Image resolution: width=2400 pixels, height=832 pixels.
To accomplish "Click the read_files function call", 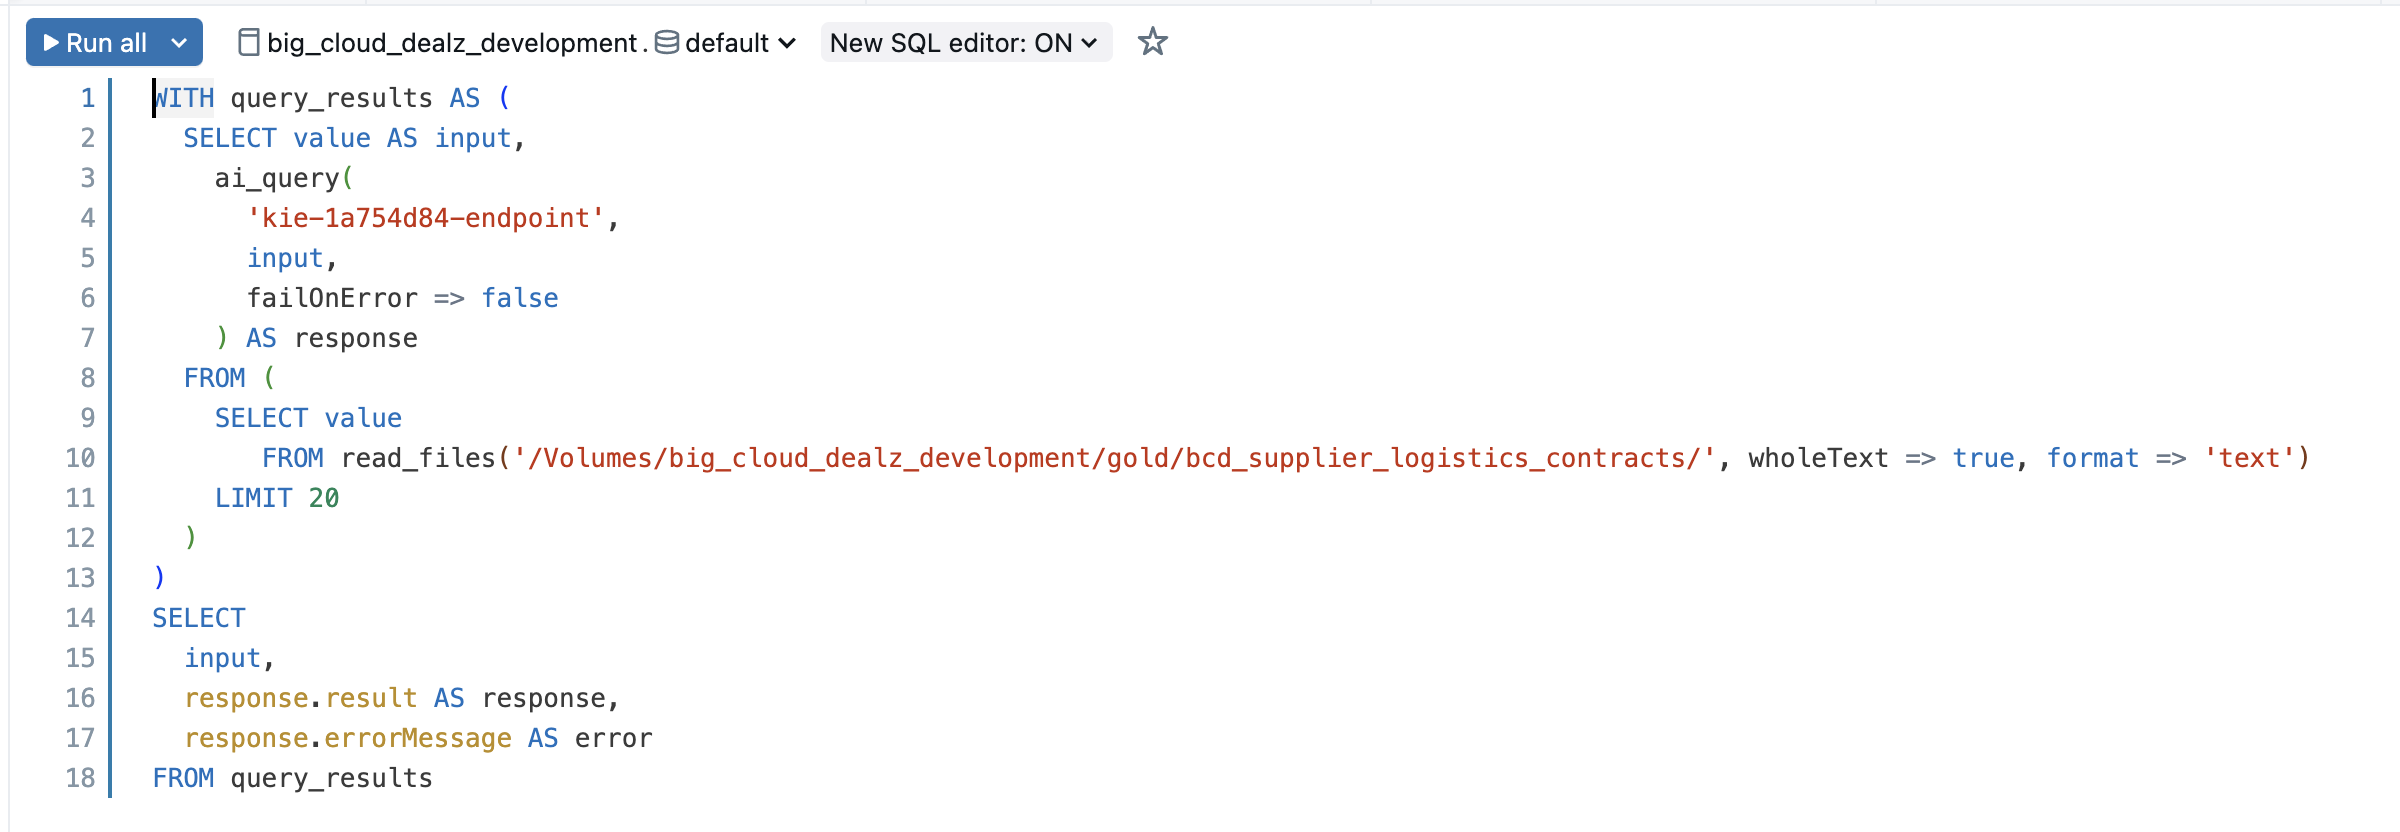I will [x=418, y=458].
